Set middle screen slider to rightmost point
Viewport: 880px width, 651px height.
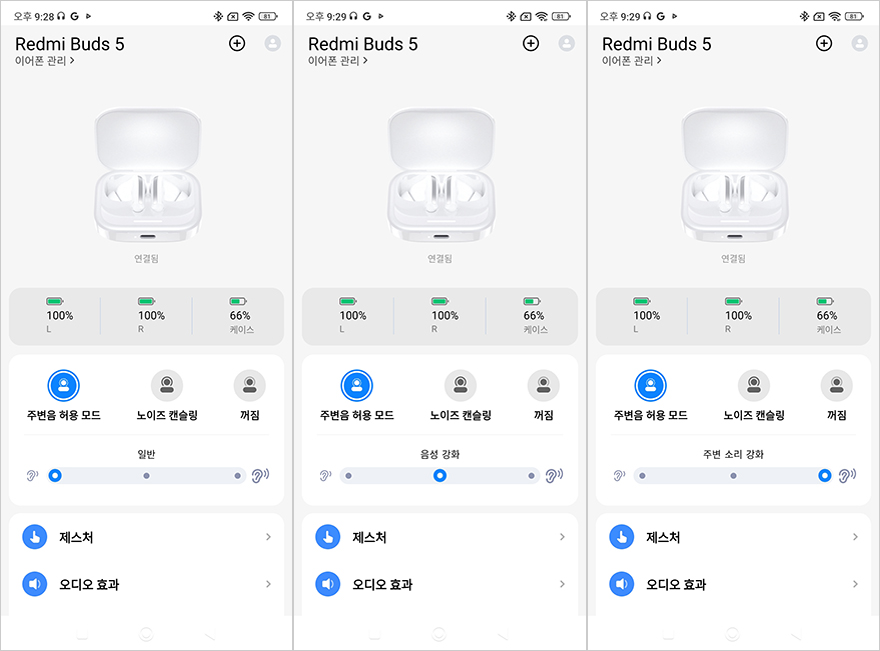tap(531, 476)
